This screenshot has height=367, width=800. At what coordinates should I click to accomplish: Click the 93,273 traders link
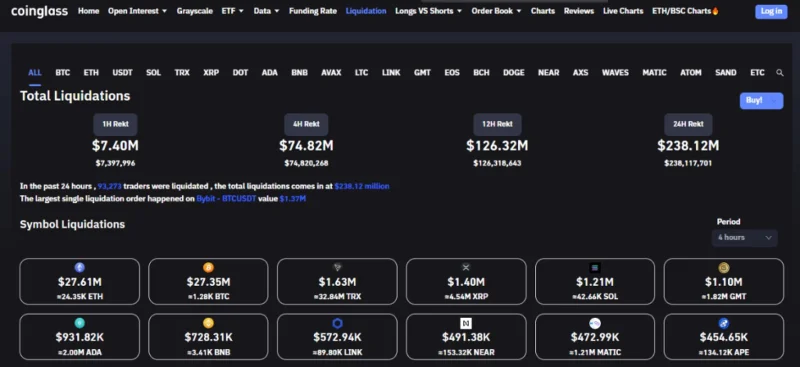[110, 186]
